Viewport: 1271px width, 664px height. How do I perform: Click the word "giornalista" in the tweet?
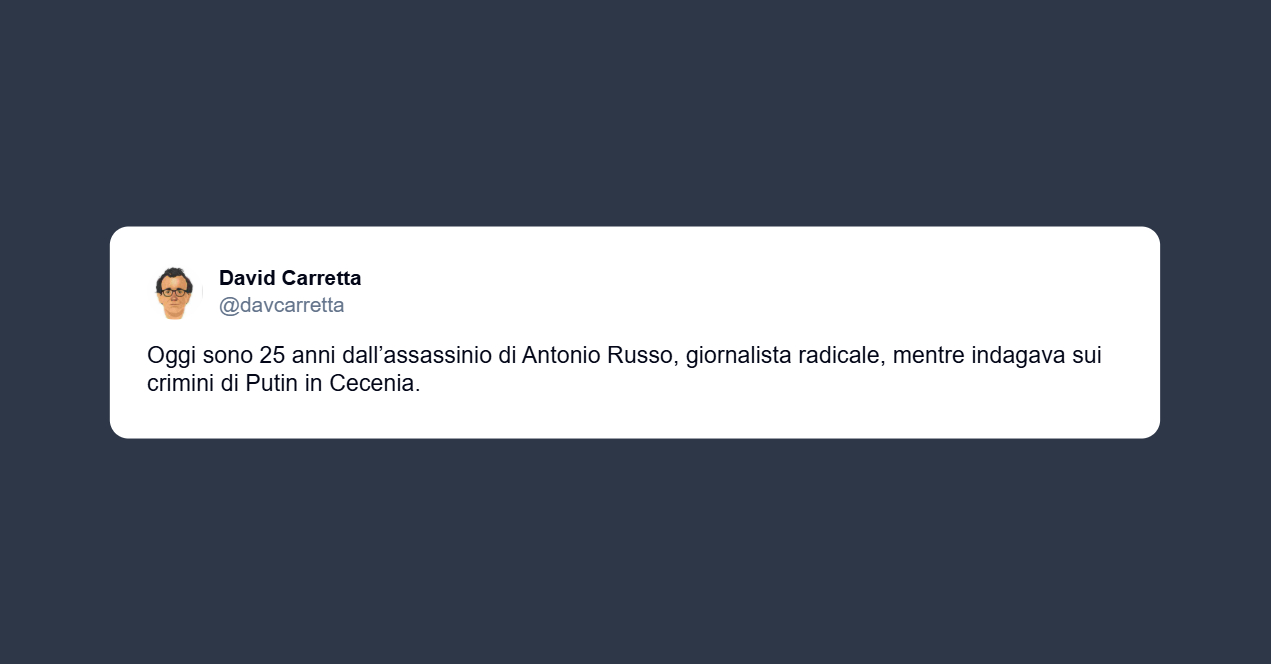tap(738, 356)
